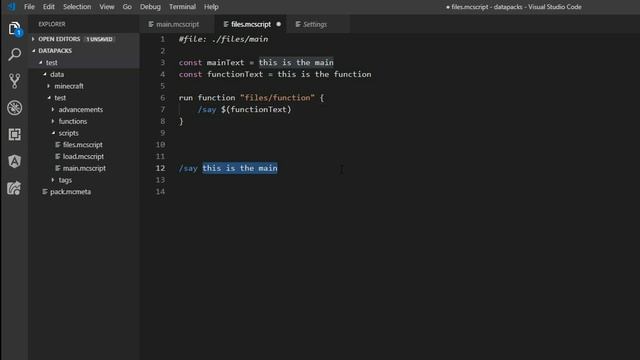The height and width of the screenshot is (360, 640).
Task: Open load.mcscript from the explorer tree
Action: (x=83, y=156)
